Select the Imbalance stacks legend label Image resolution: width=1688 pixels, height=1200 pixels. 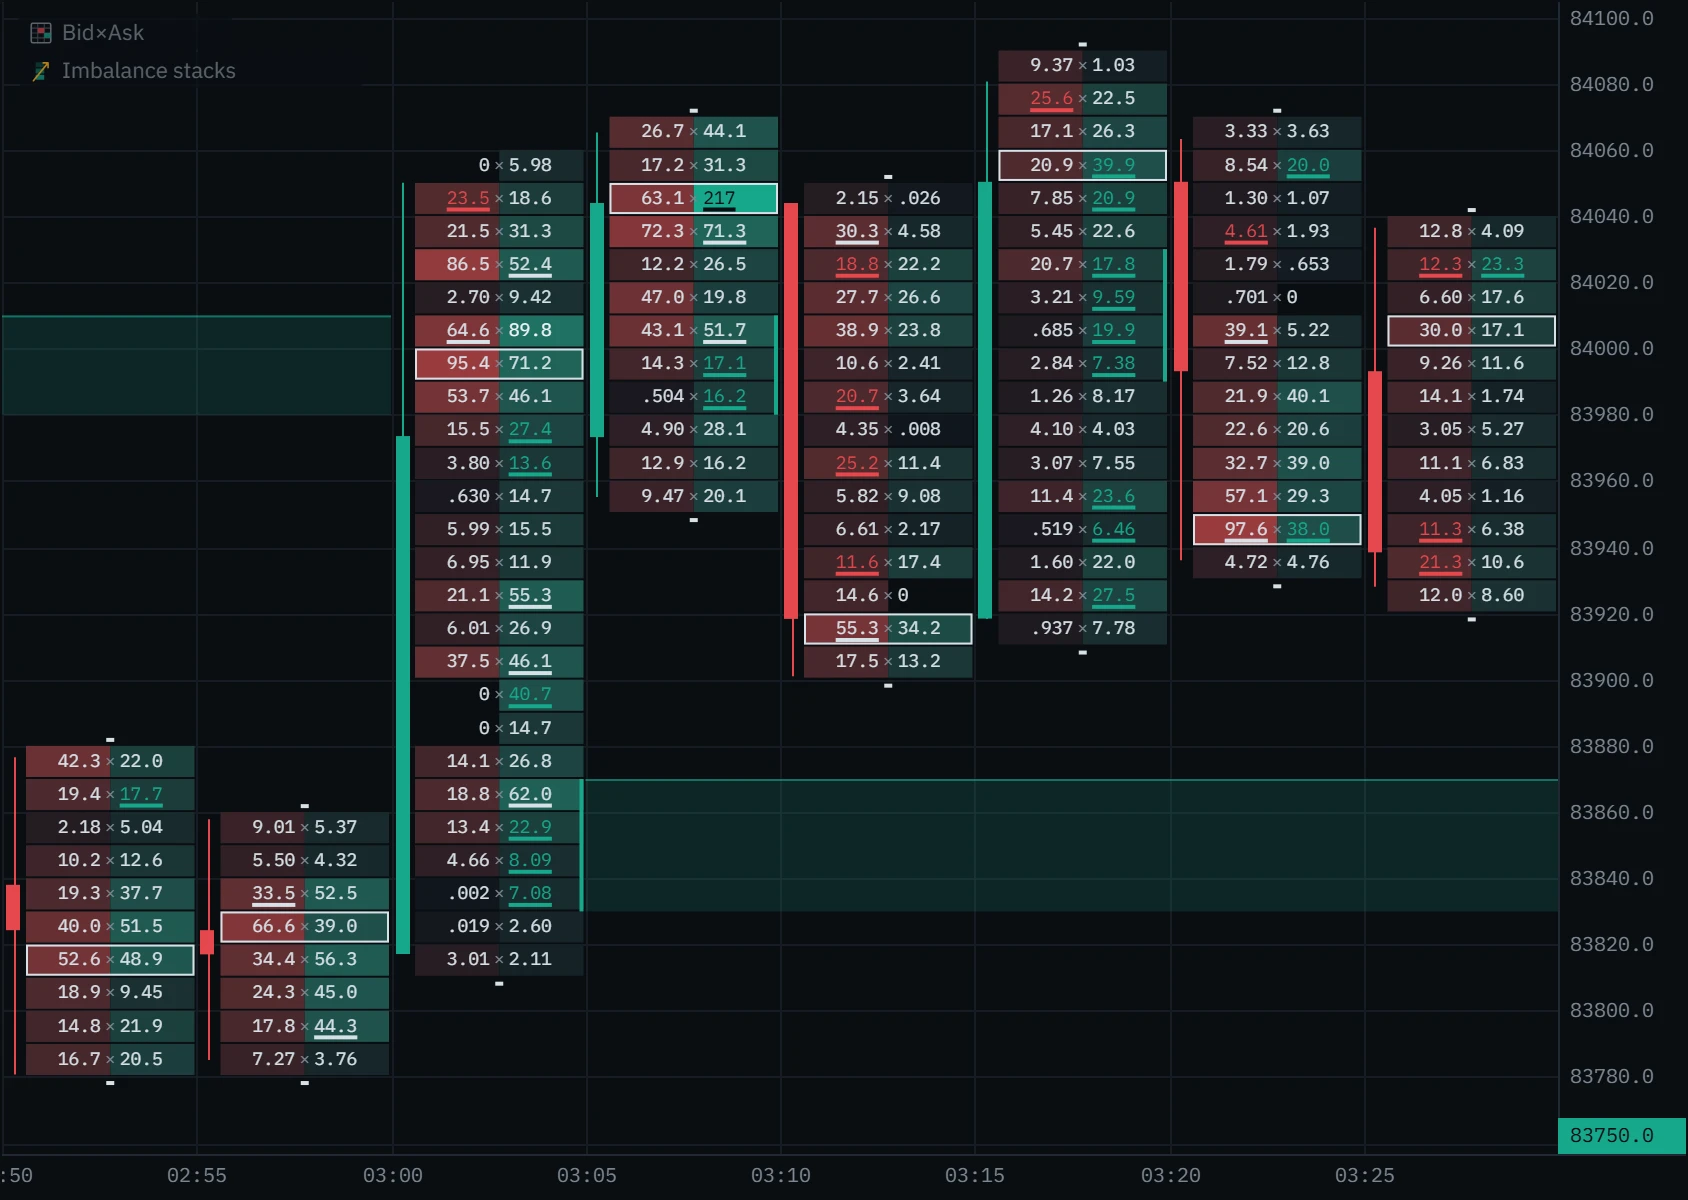pos(149,71)
